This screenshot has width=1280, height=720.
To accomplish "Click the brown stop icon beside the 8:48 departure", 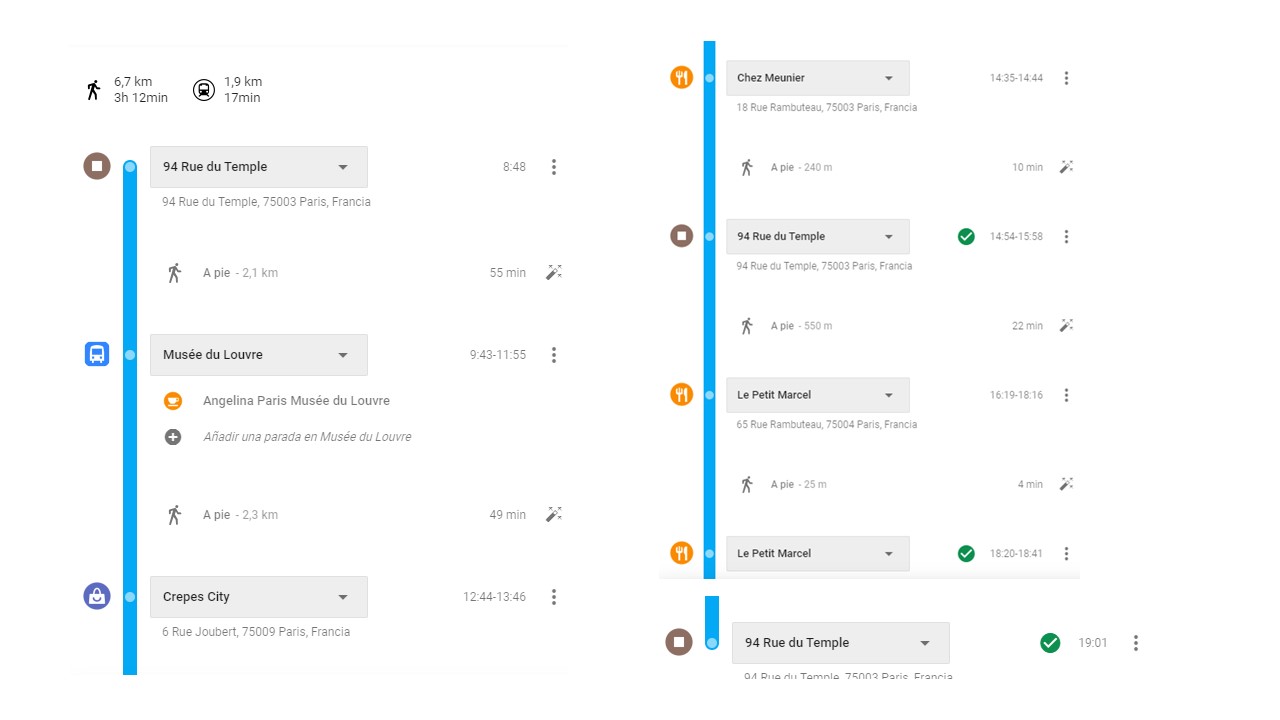I will coord(97,166).
